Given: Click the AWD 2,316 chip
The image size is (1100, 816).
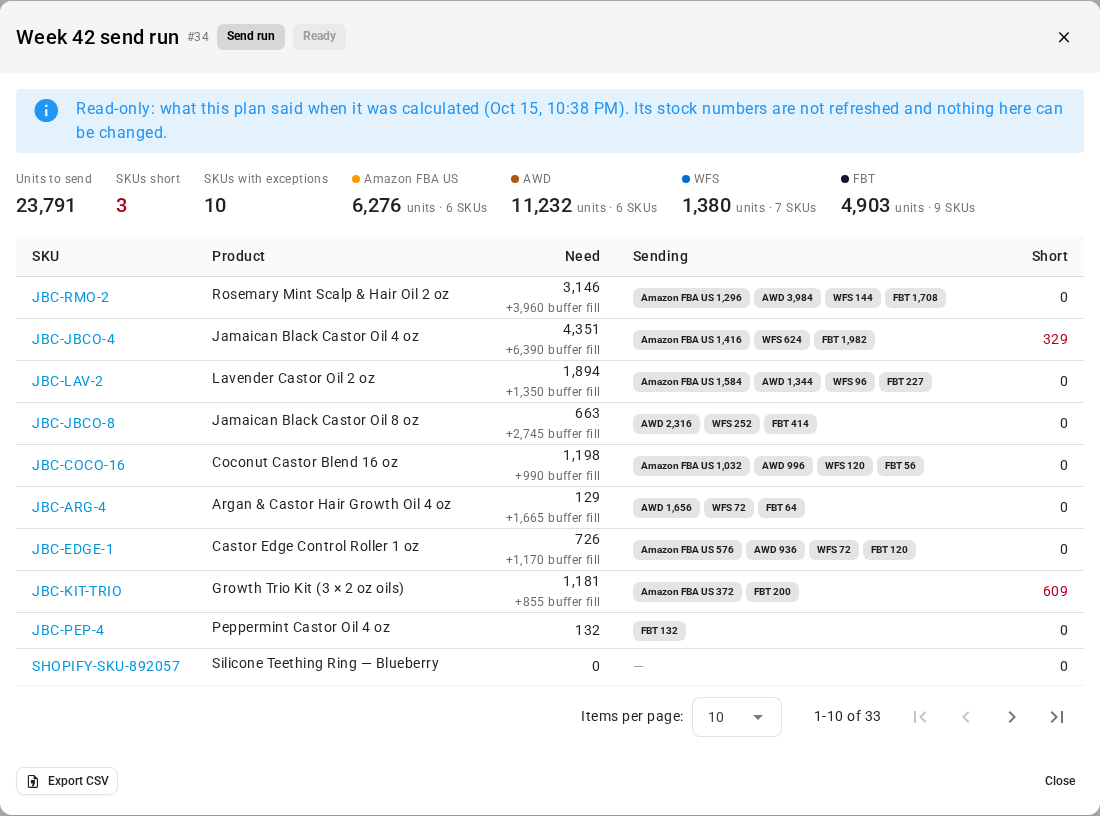Looking at the screenshot, I should pyautogui.click(x=666, y=424).
